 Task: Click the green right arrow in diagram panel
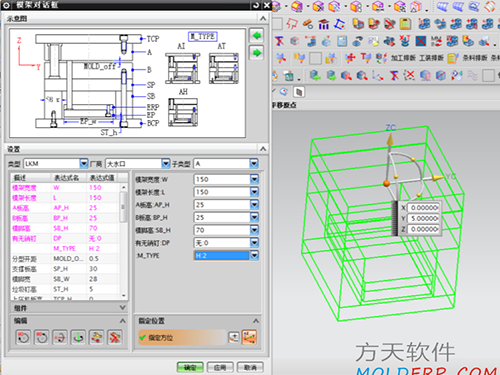coord(257,53)
